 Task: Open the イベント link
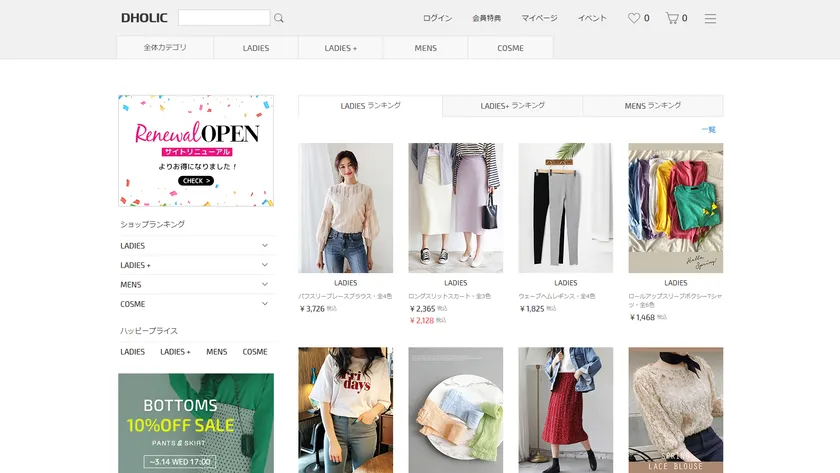click(x=592, y=18)
